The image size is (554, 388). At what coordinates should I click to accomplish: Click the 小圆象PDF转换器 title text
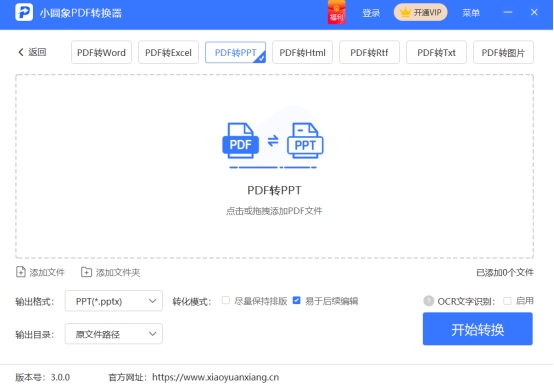[x=81, y=13]
